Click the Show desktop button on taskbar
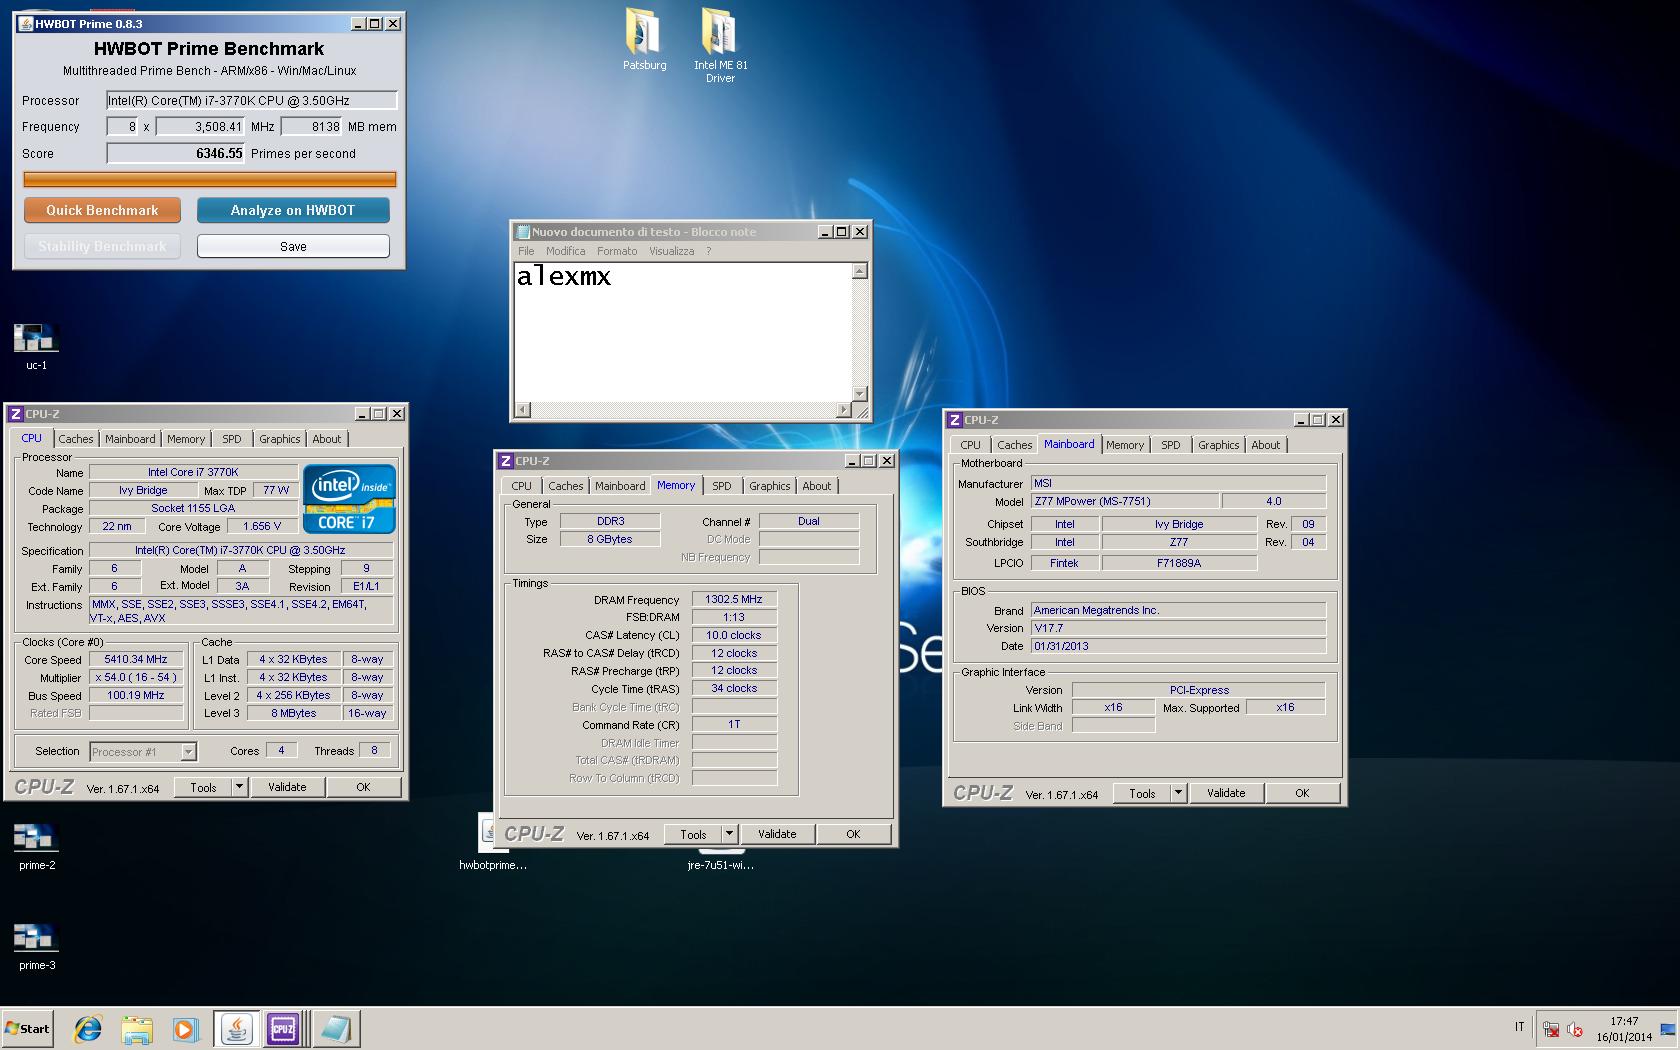1680x1050 pixels. (1669, 1029)
